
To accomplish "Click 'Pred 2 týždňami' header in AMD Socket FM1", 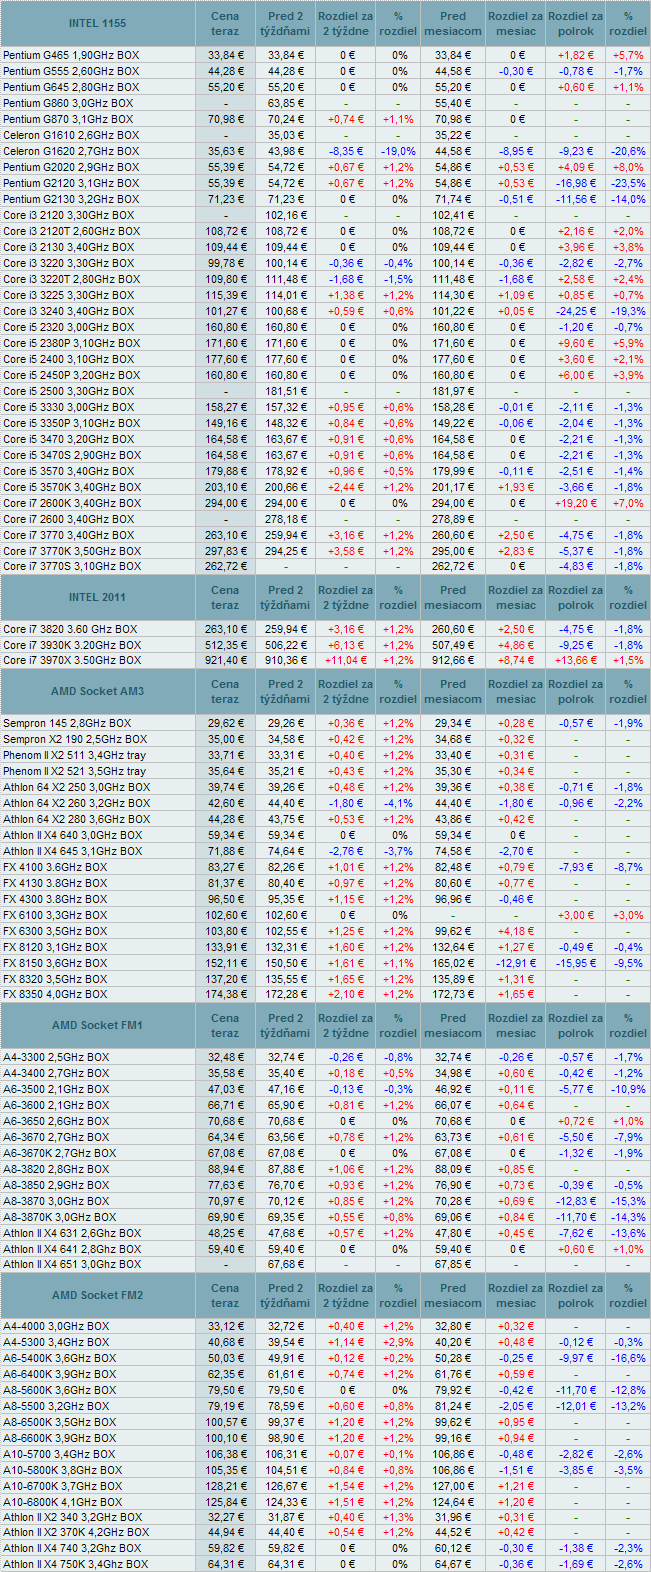I will (286, 1026).
